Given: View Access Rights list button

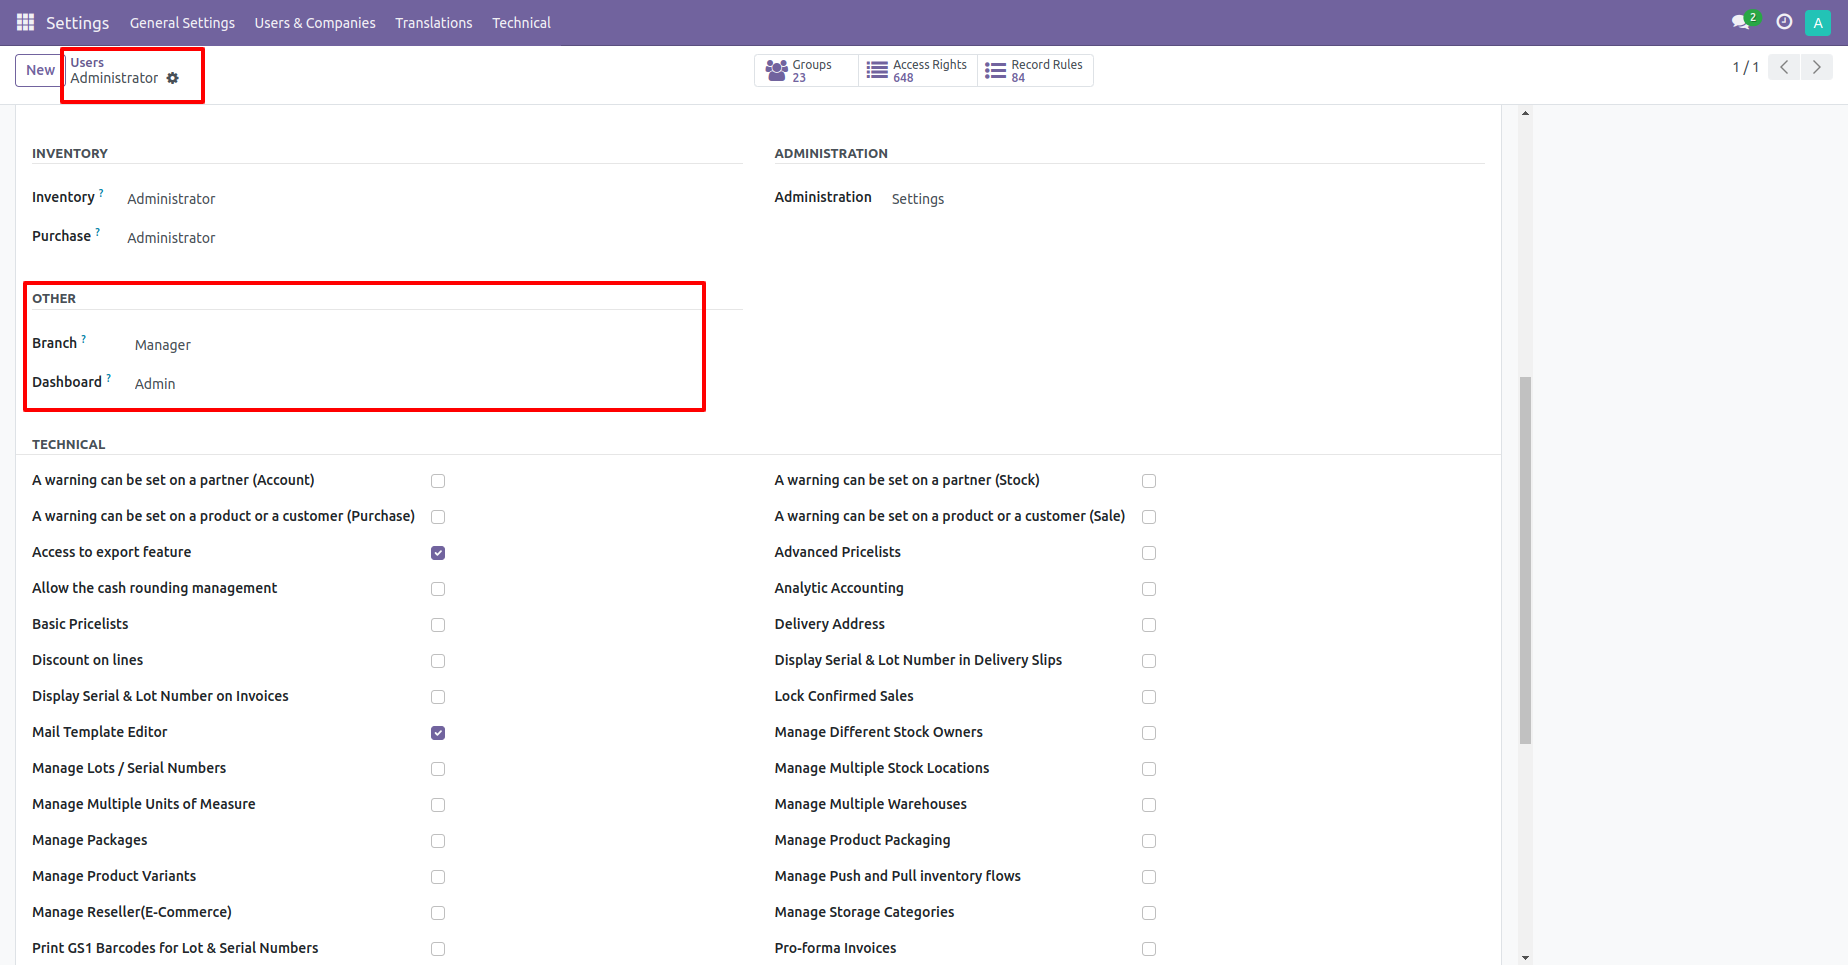Looking at the screenshot, I should (x=918, y=71).
